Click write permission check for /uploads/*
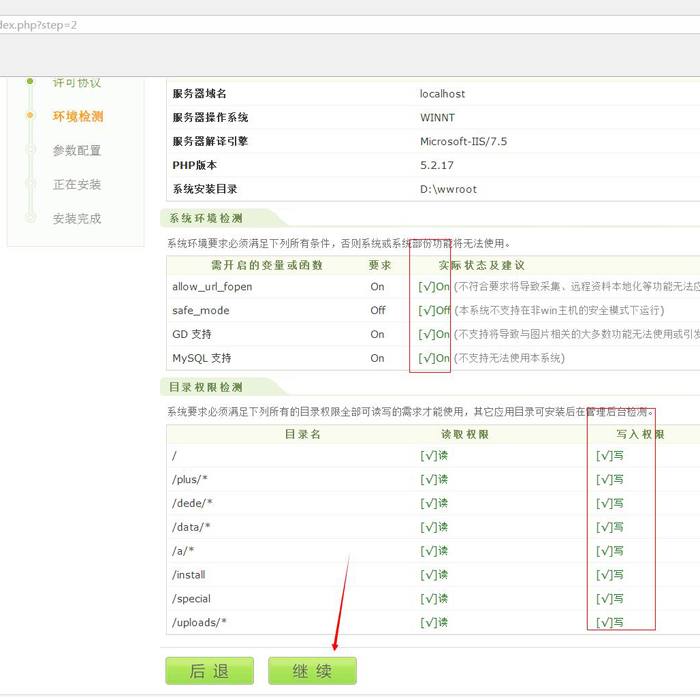Screen dimensions: 700x697 [609, 623]
